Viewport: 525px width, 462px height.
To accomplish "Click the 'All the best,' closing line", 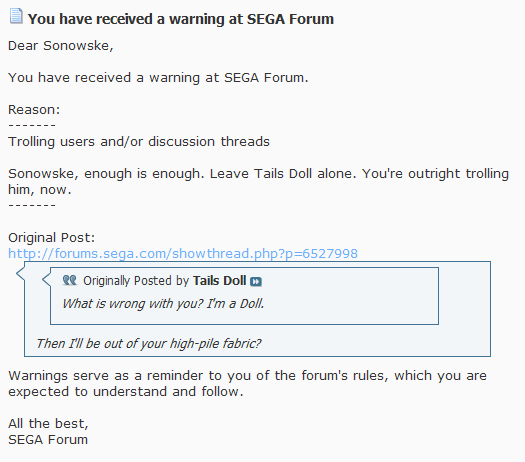I will click(48, 424).
